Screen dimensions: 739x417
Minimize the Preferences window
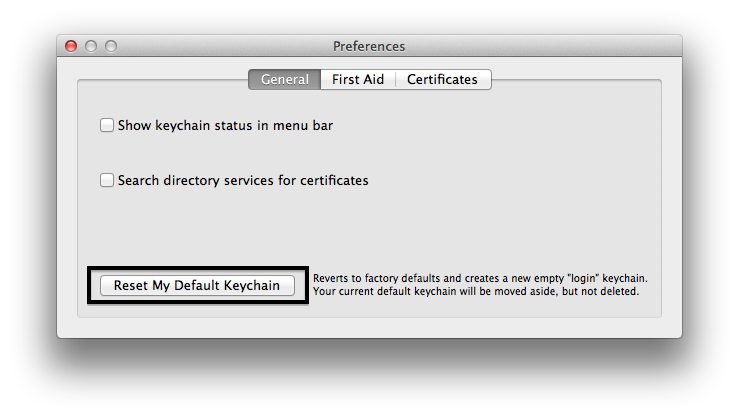coord(91,46)
